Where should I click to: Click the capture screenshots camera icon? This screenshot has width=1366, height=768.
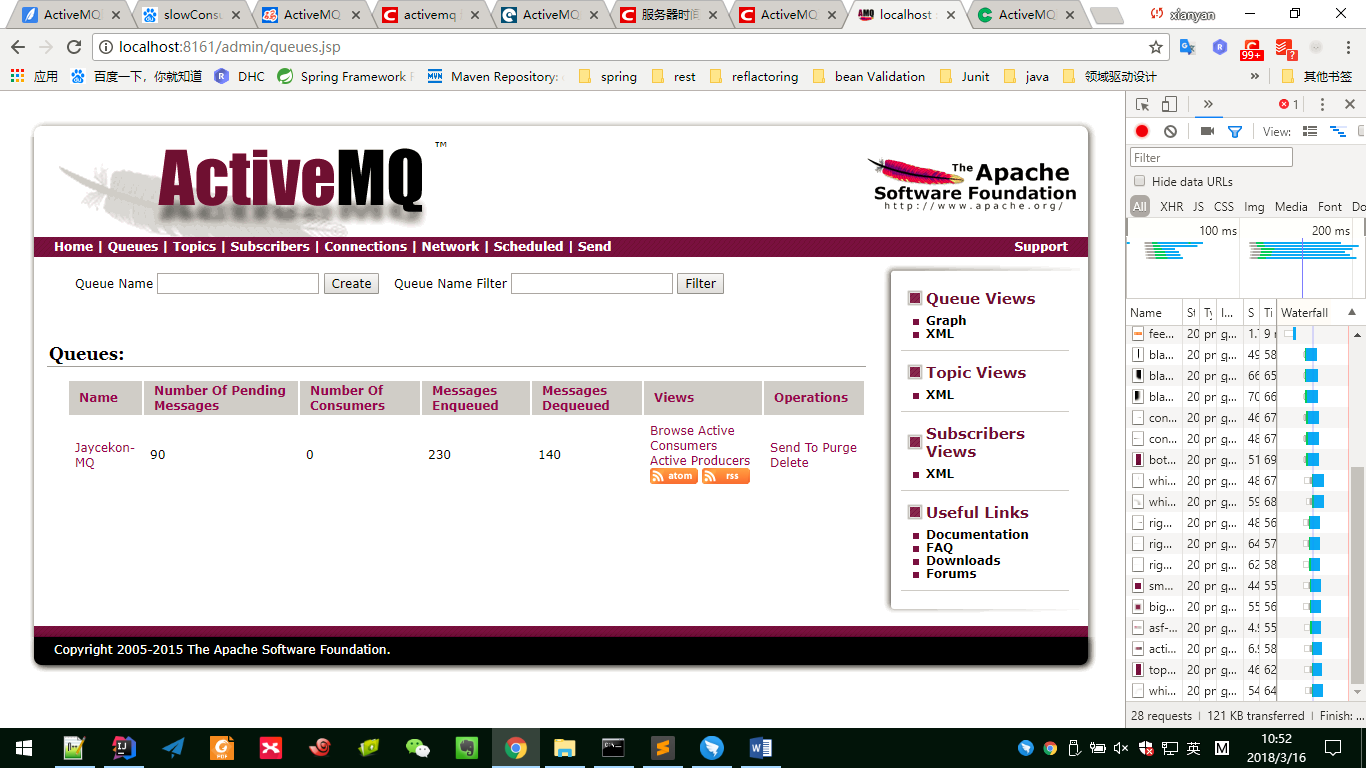(1207, 131)
